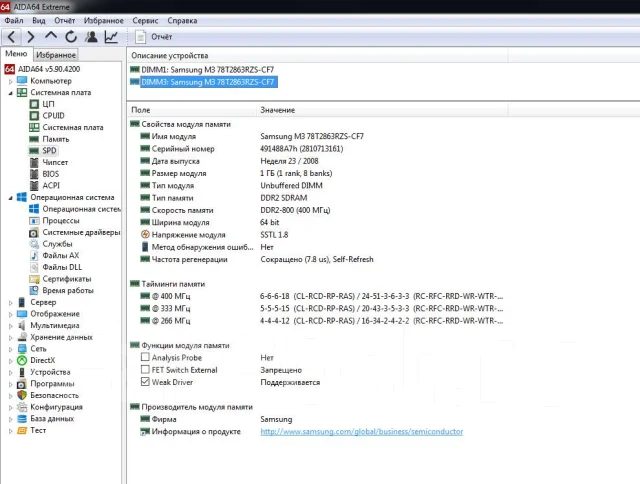This screenshot has height=484, width=640.
Task: Expand the DirectX tree node
Action: (11, 361)
